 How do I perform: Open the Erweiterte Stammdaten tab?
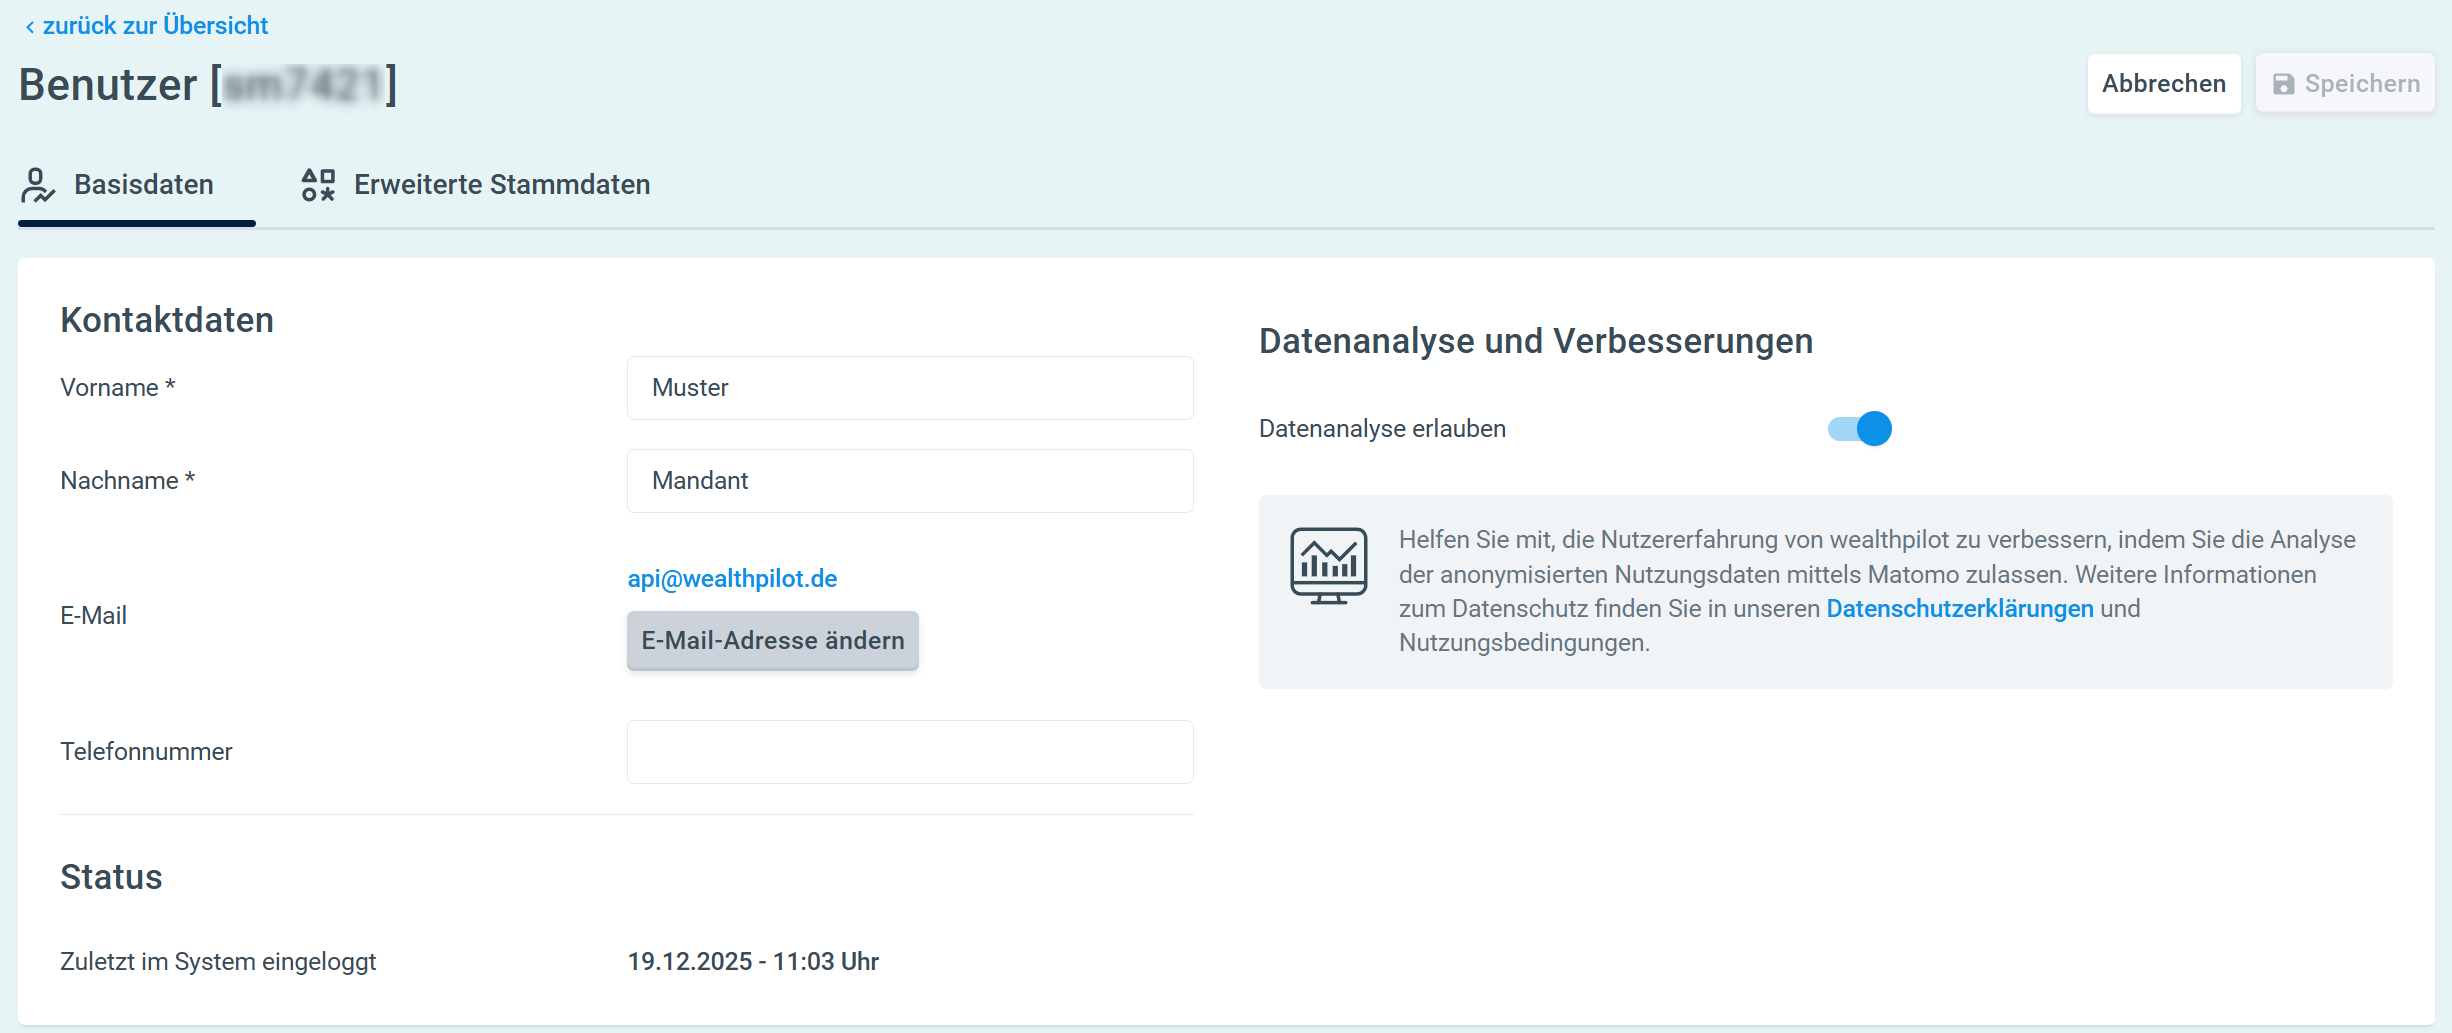pos(501,185)
